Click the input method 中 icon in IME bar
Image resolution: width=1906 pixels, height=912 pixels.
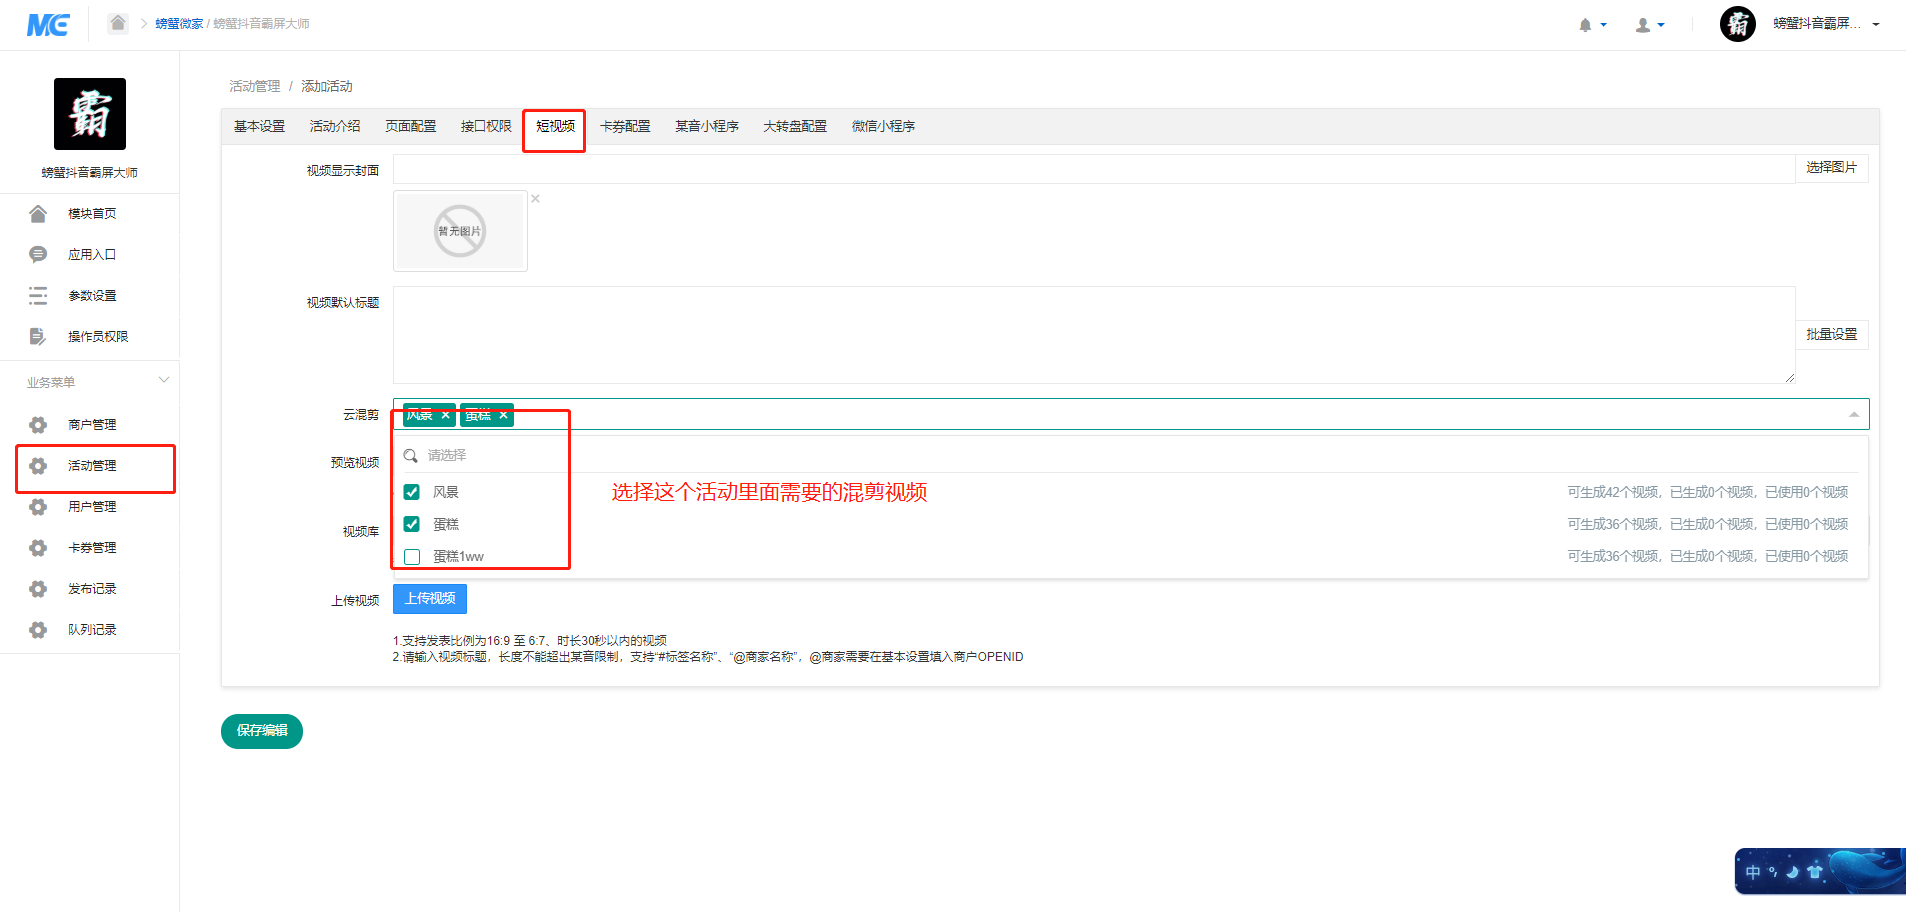tap(1753, 872)
